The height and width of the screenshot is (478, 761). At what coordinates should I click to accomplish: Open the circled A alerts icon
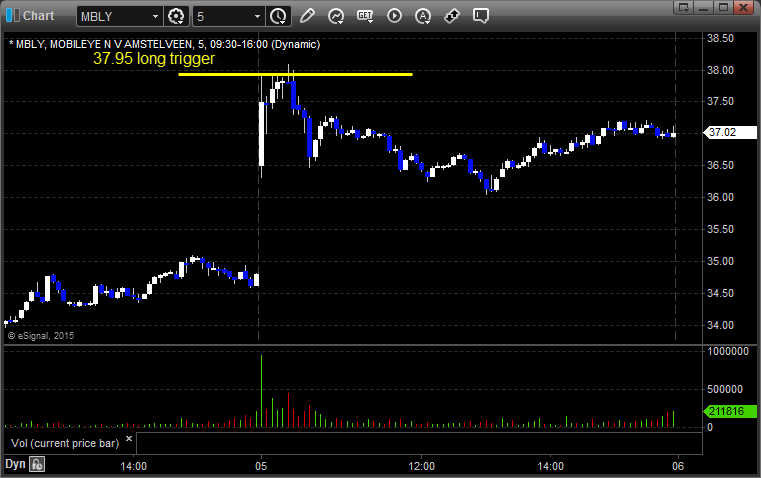point(423,16)
